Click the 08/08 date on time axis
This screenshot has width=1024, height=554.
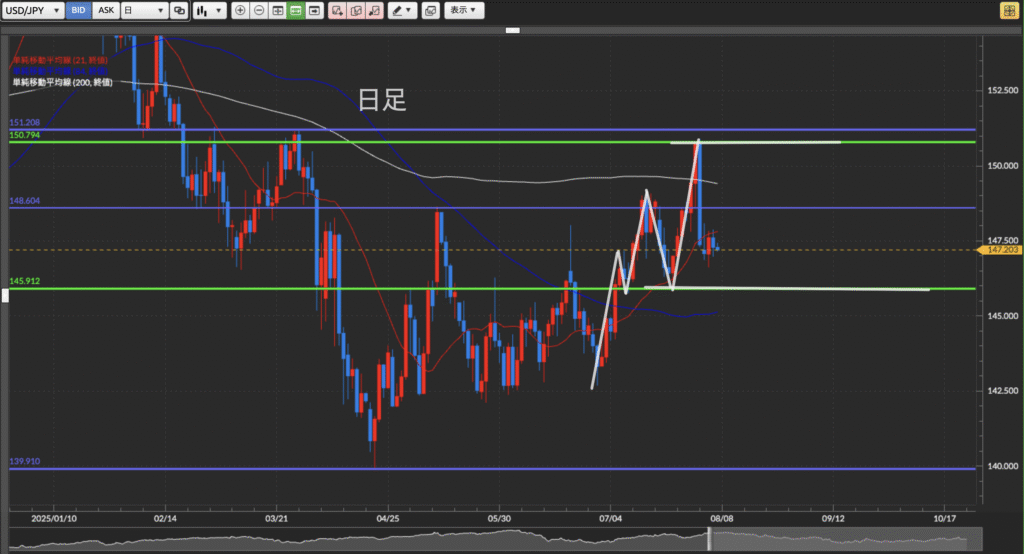tap(722, 519)
